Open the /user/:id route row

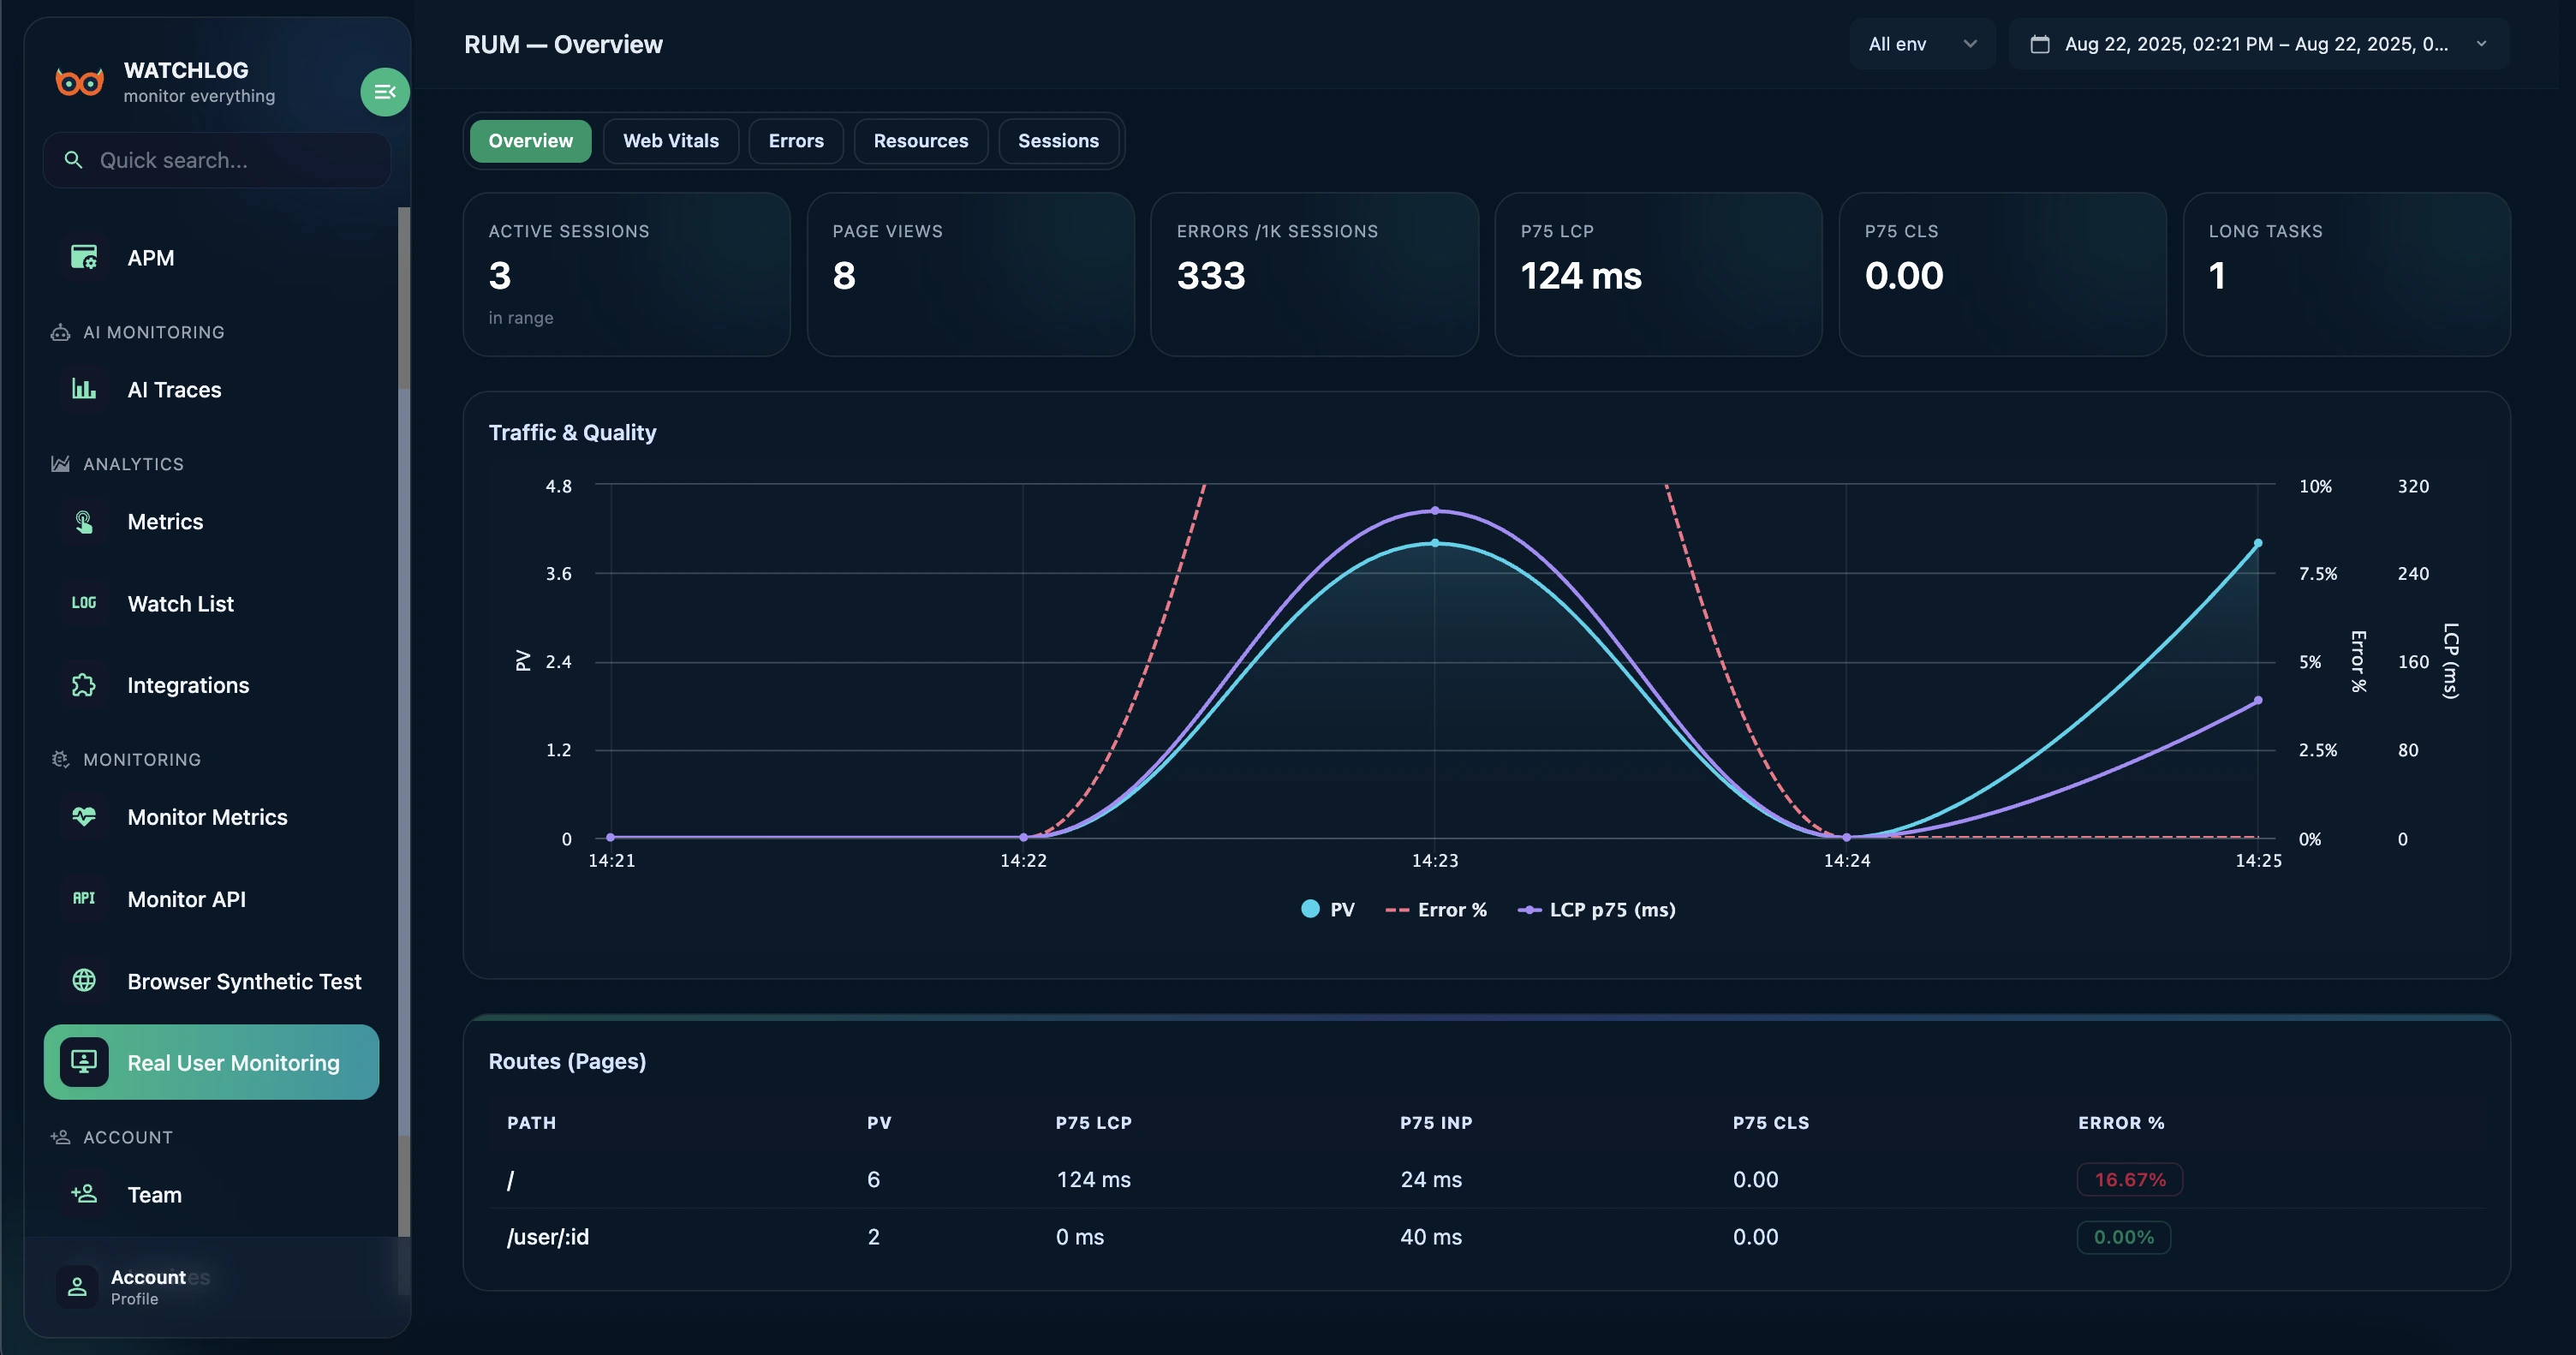[548, 1237]
